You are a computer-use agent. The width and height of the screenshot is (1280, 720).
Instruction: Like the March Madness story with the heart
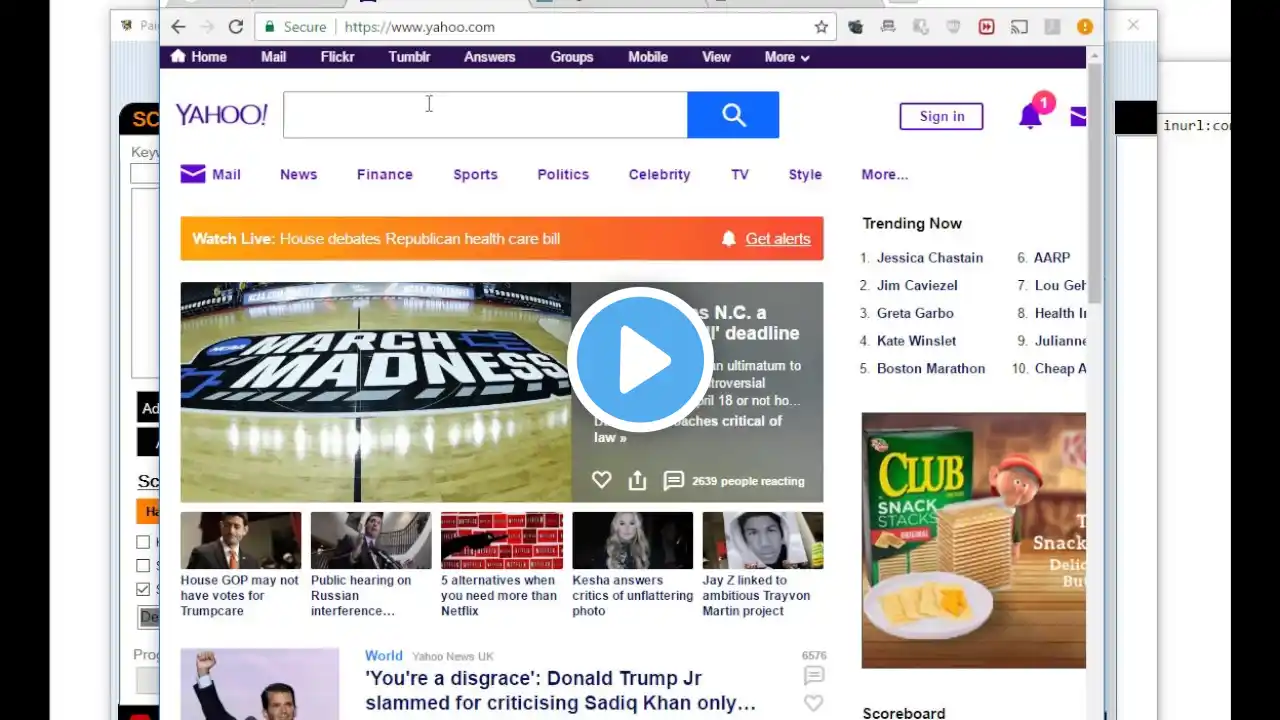click(601, 480)
